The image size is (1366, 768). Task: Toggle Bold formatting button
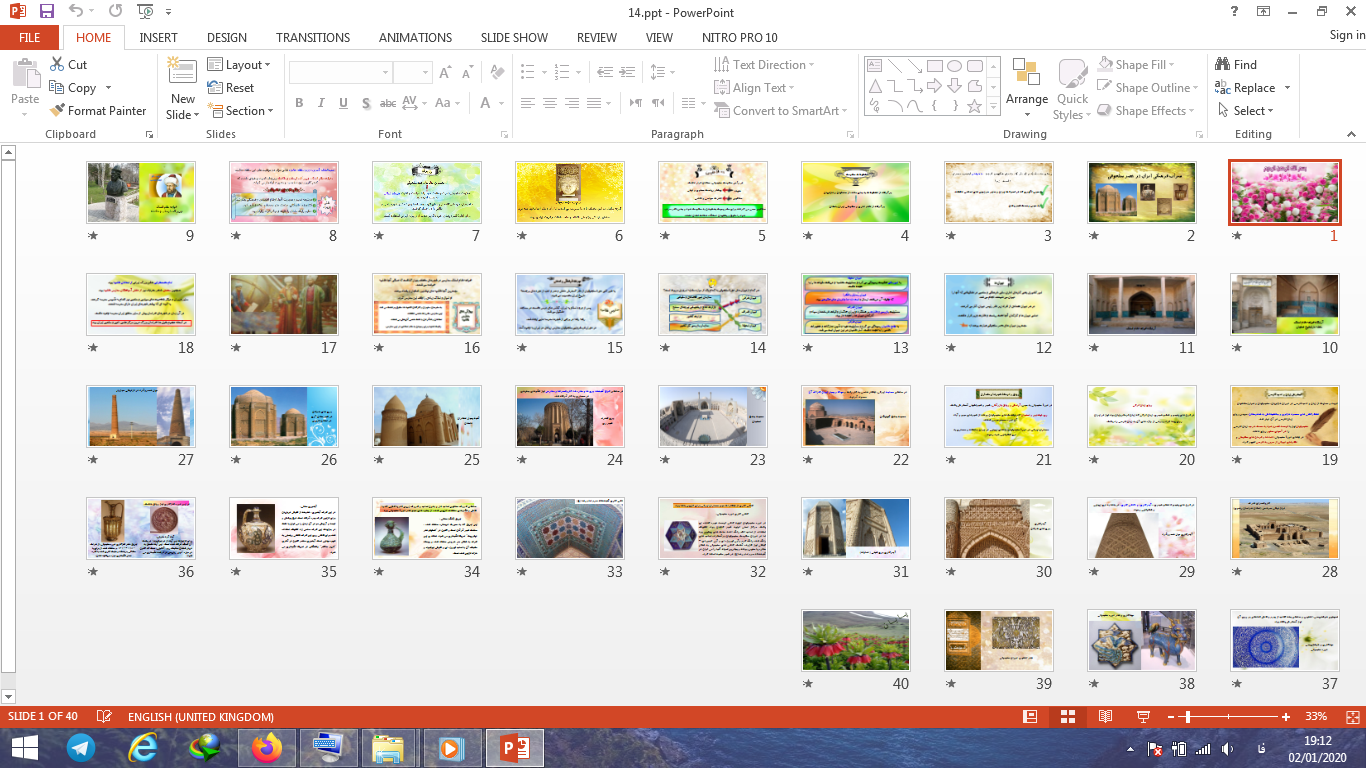click(299, 103)
